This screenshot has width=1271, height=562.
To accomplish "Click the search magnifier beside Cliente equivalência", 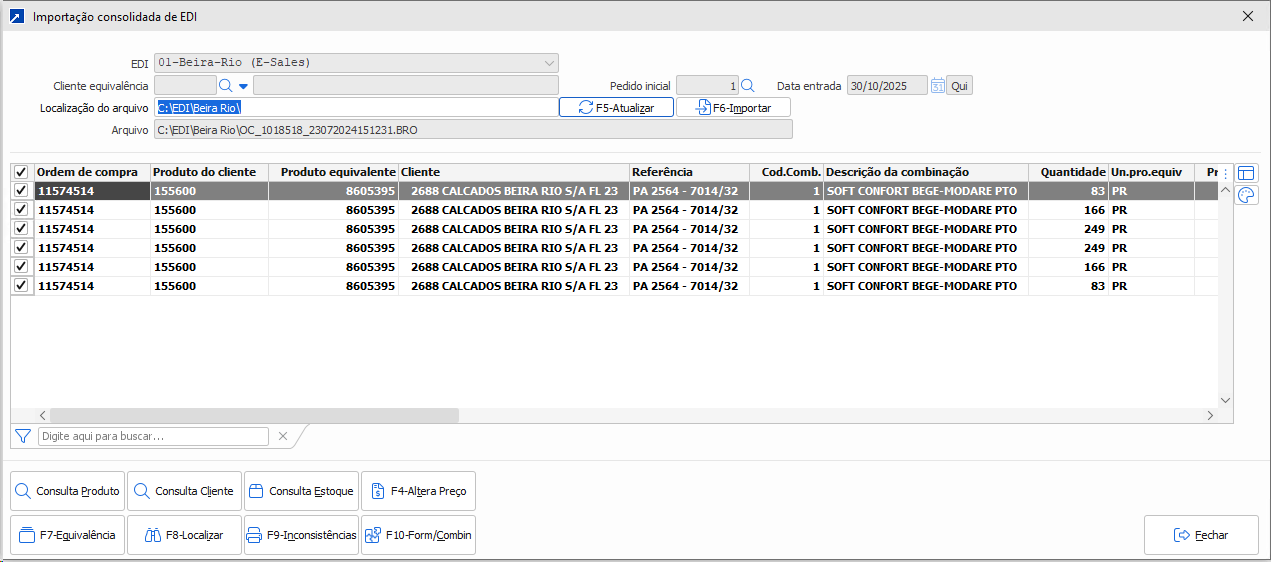I will [x=226, y=86].
